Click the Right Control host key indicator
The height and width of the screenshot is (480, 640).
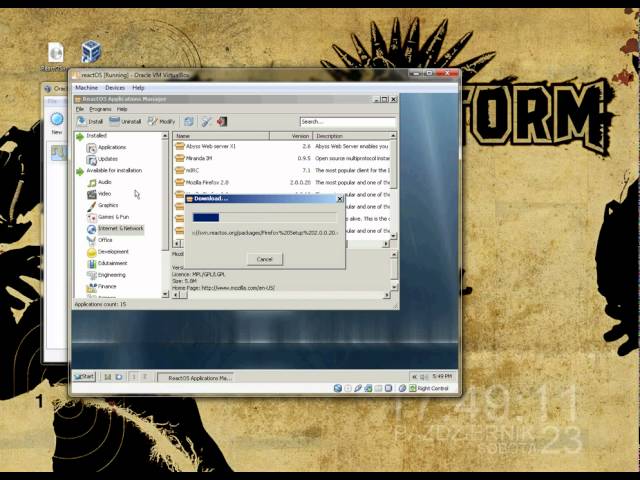coord(429,388)
